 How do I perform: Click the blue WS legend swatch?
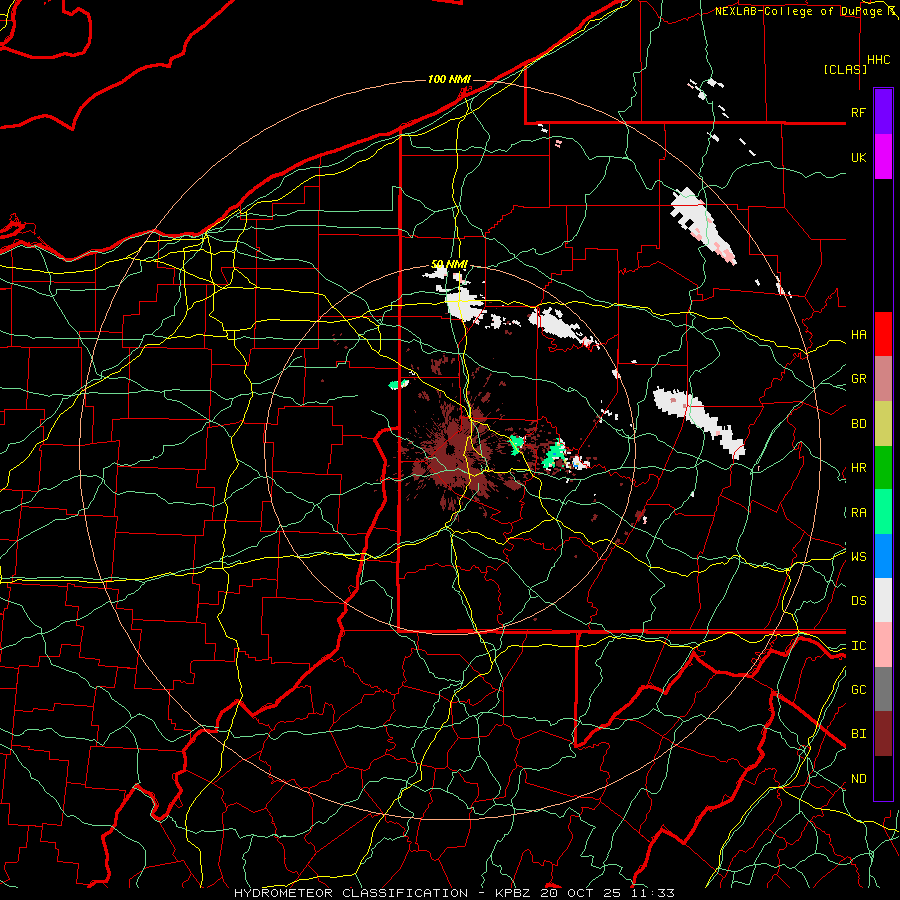(883, 556)
